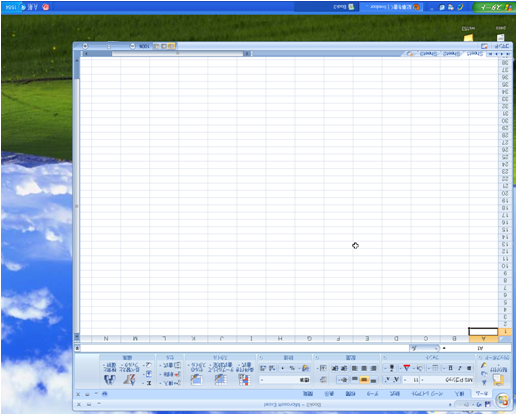Open the number format dropdown box
The height and width of the screenshot is (414, 516).
point(285,380)
